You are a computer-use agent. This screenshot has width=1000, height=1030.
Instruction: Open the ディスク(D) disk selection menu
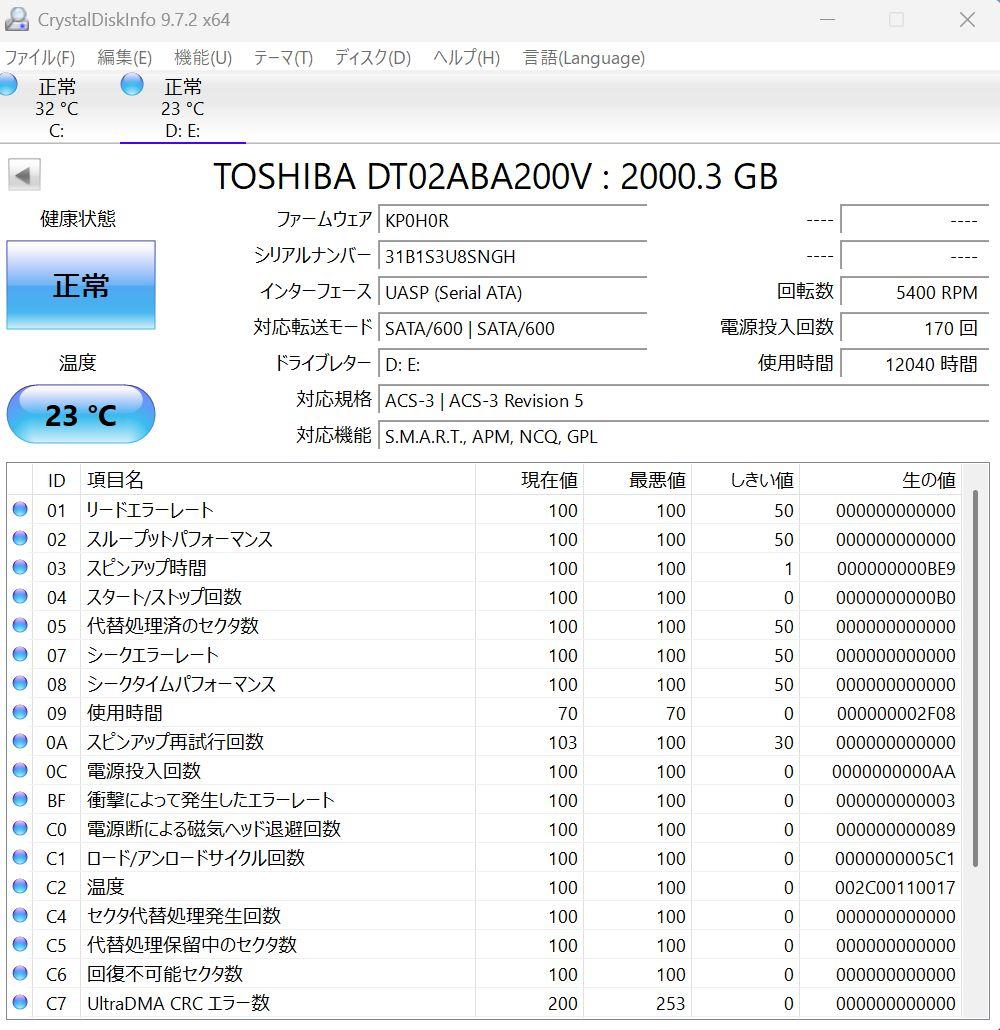pyautogui.click(x=369, y=58)
